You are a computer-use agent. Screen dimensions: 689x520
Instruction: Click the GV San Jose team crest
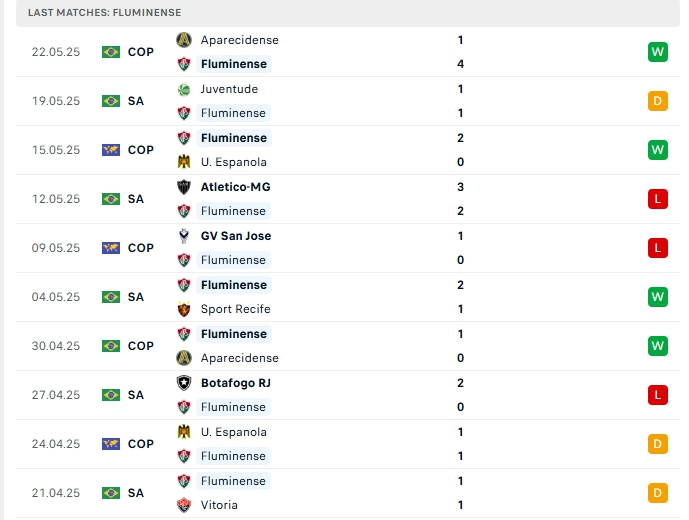click(x=183, y=236)
